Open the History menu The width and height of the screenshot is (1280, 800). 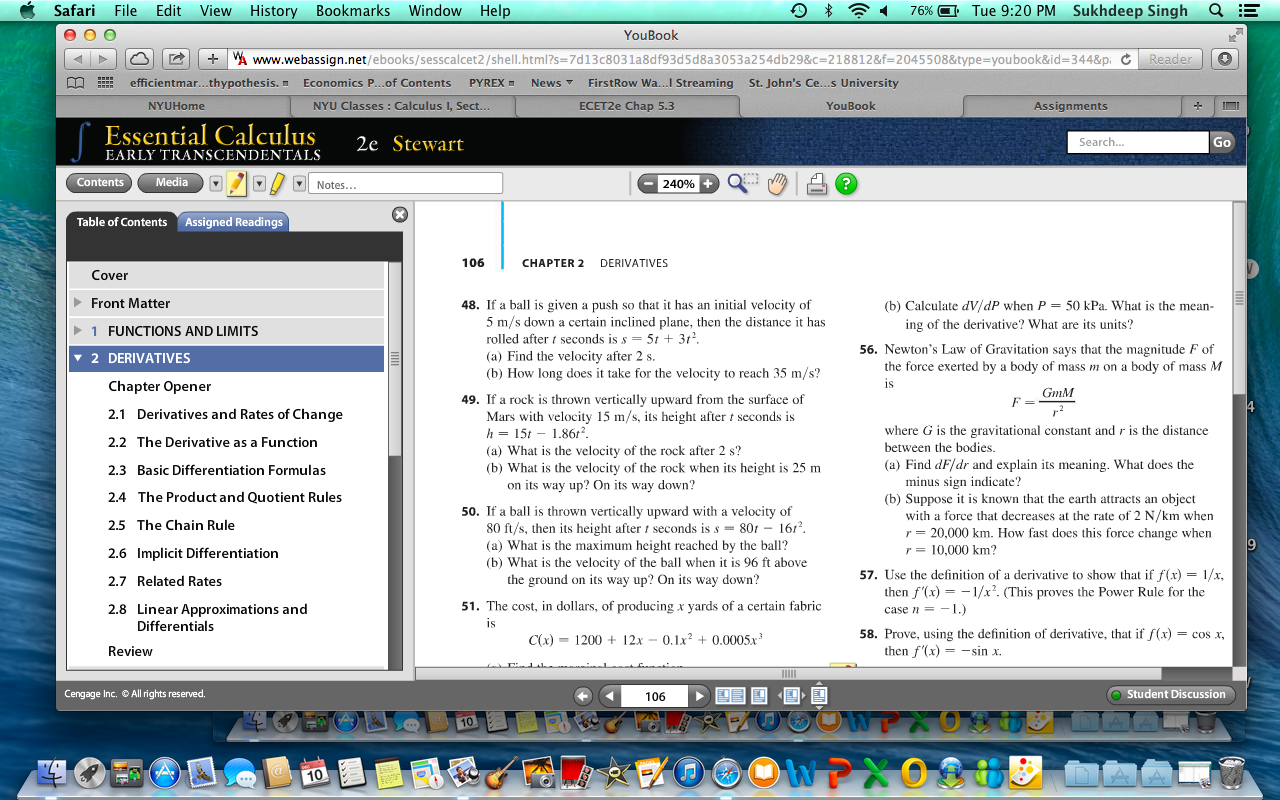click(274, 11)
